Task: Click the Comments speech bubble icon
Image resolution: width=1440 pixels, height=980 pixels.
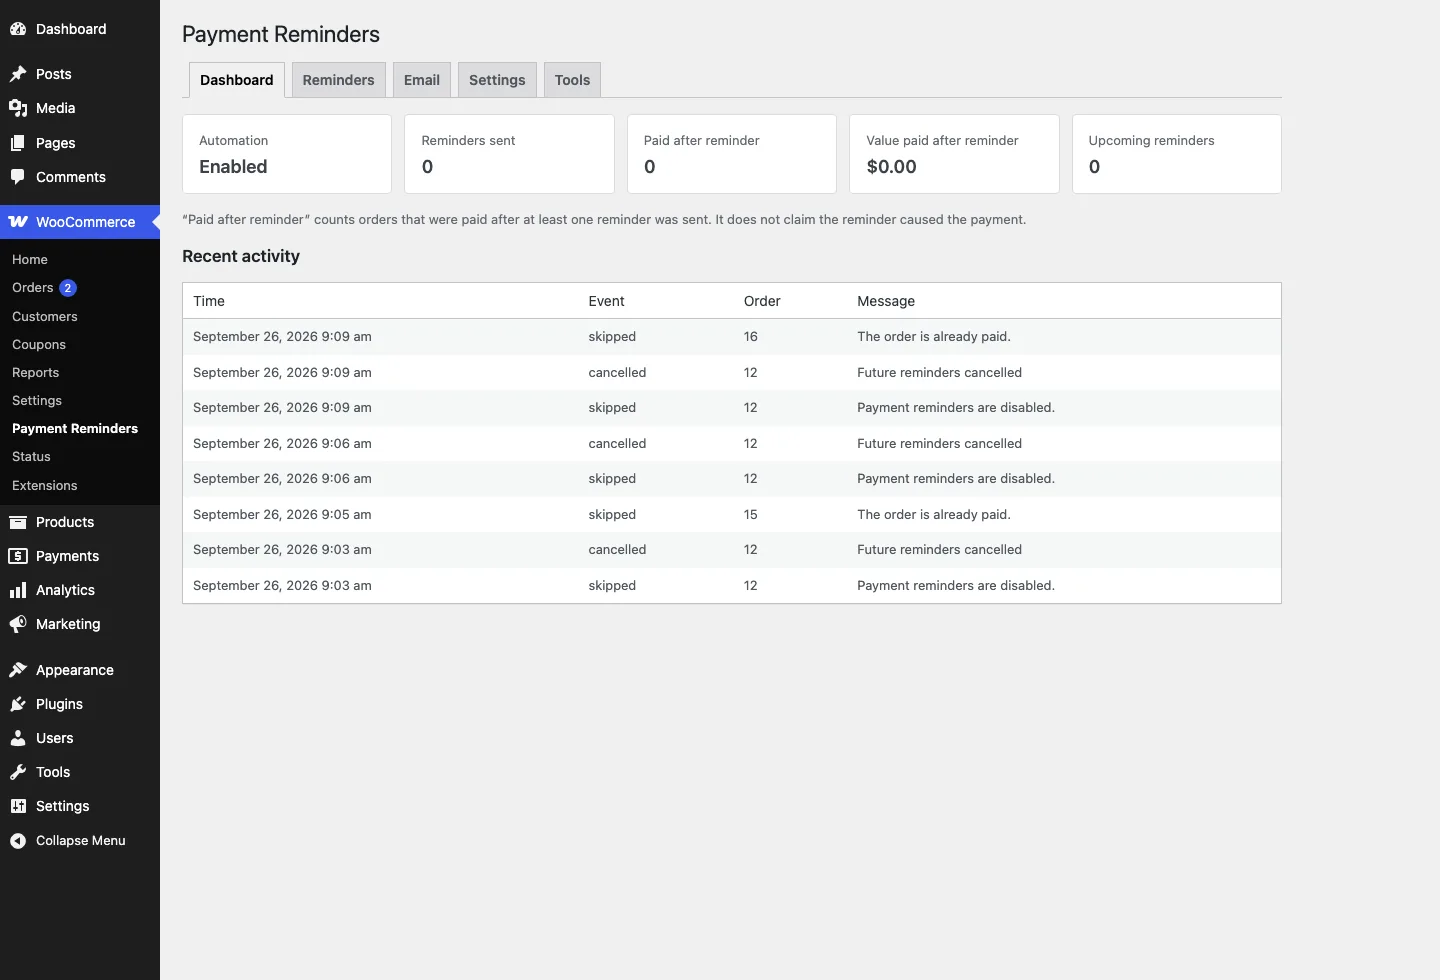Action: point(18,177)
